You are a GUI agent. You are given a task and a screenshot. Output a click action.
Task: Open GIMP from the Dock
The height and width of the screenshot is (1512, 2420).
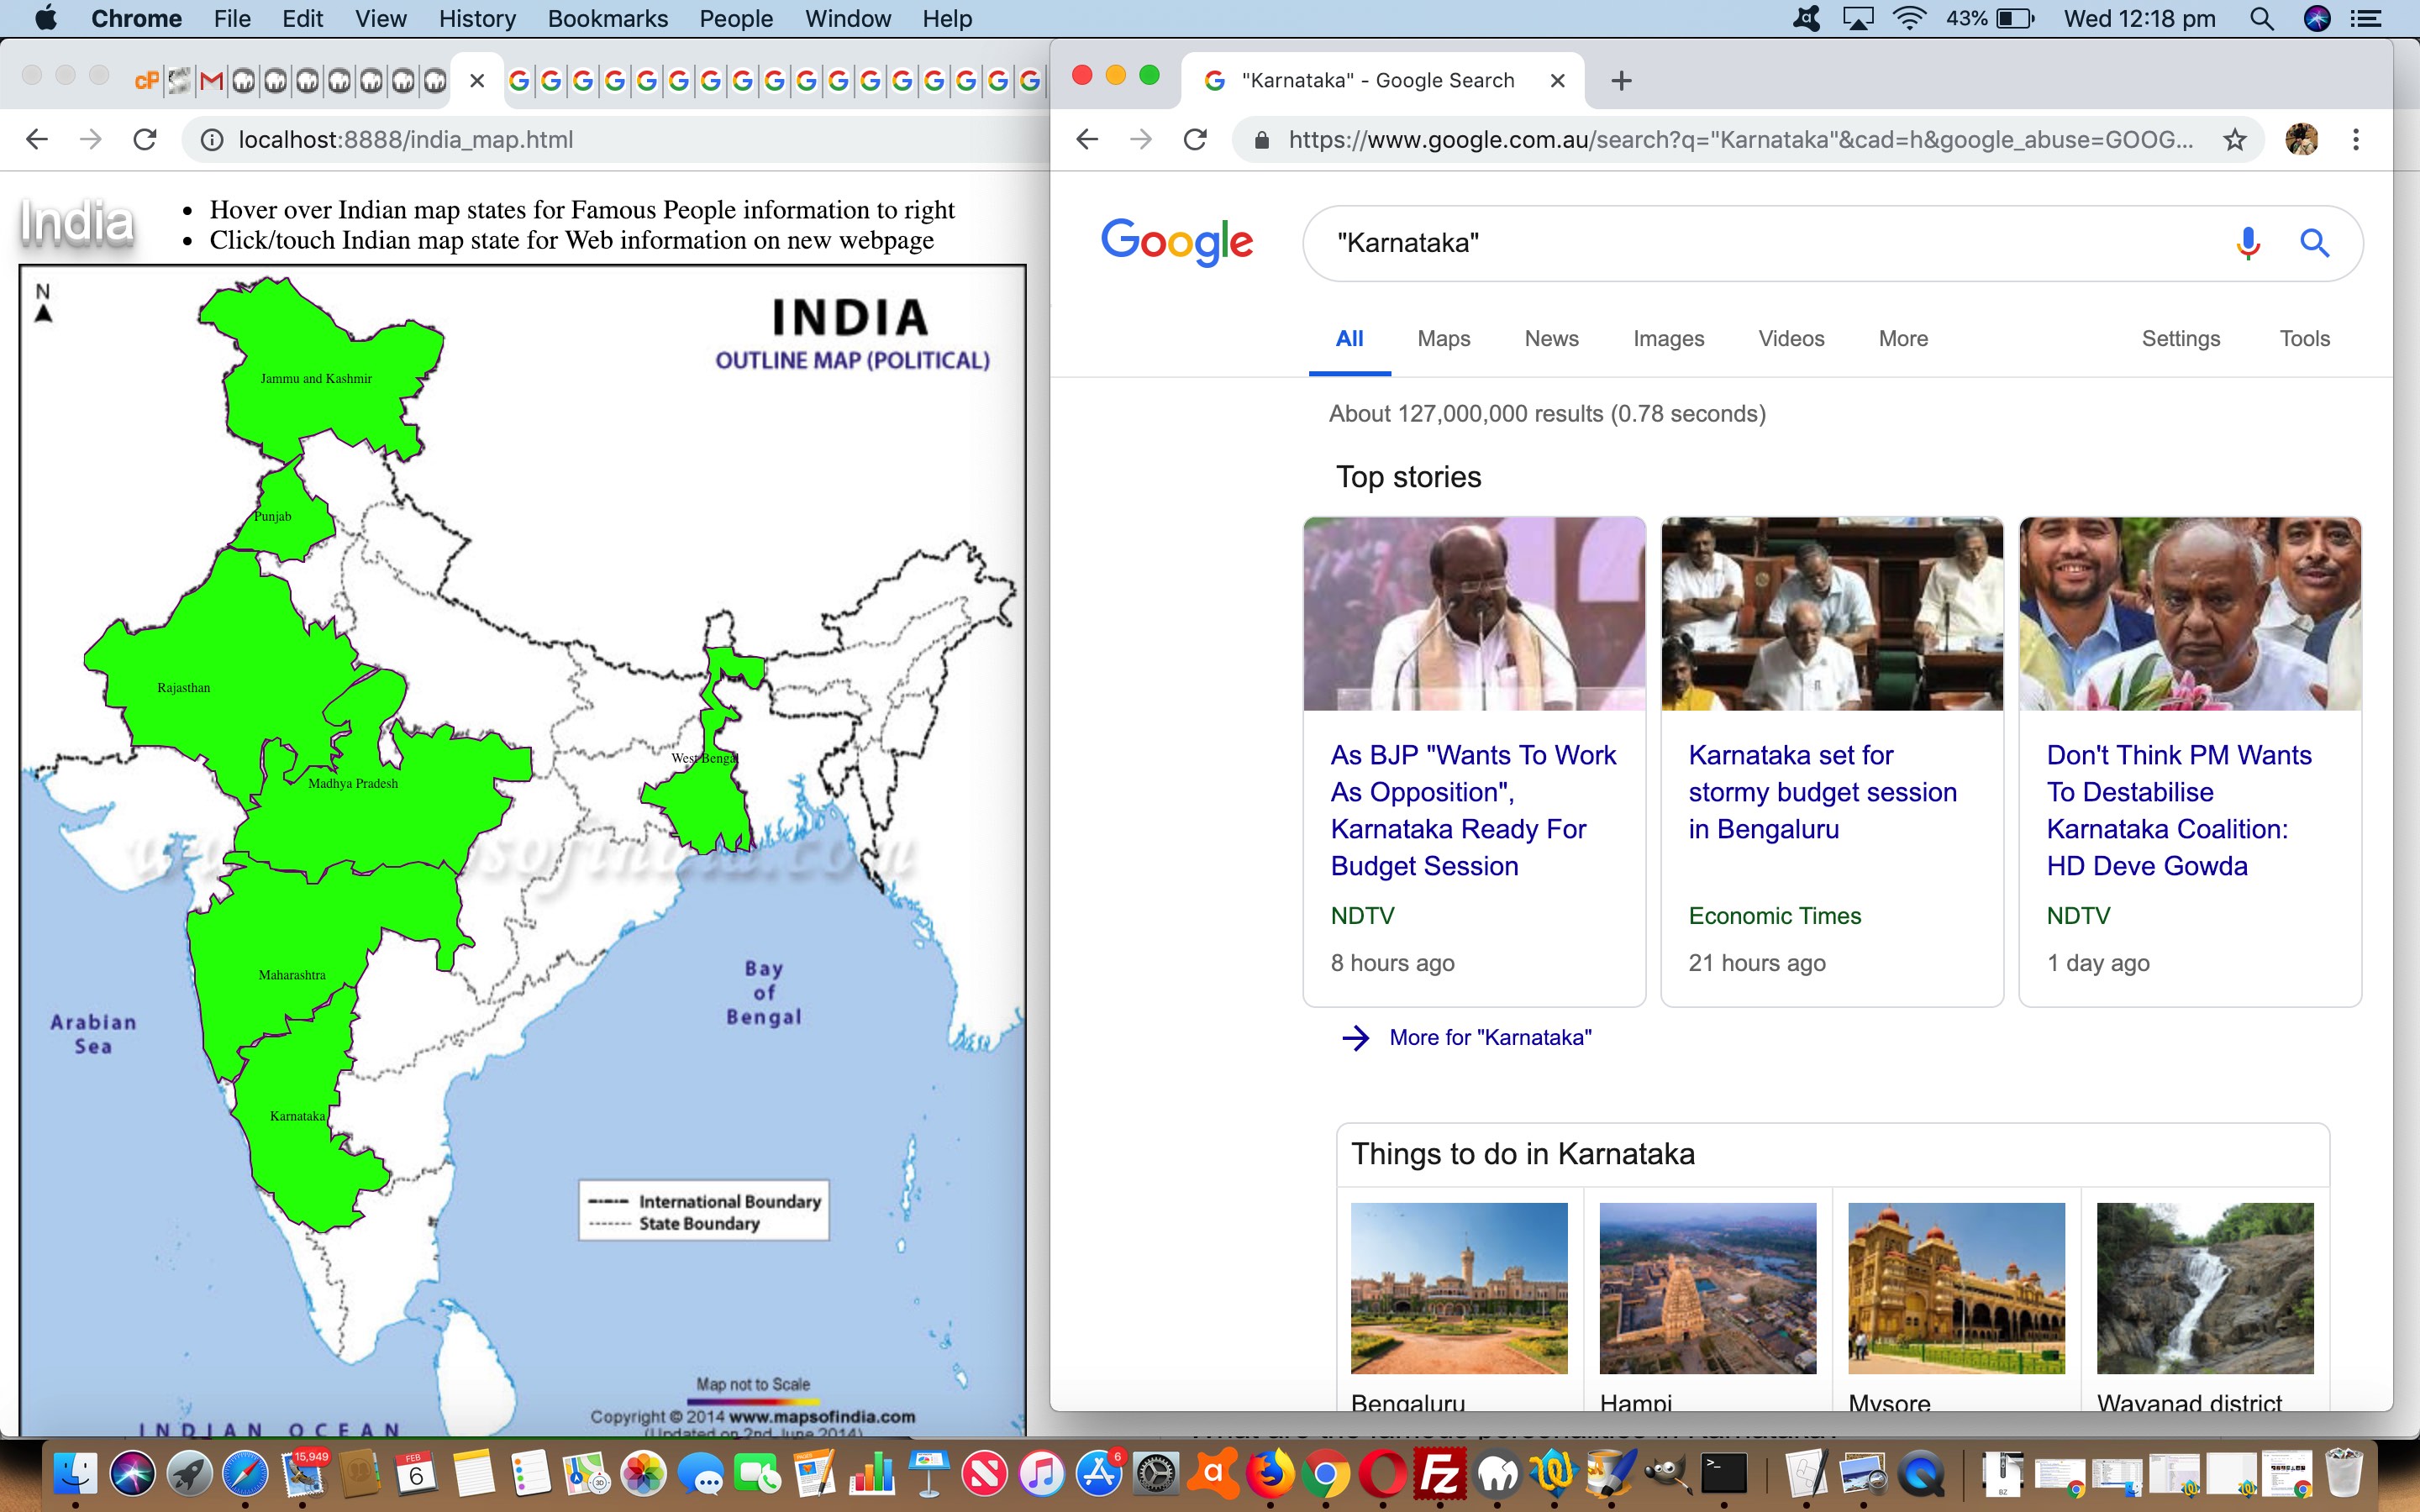(x=1668, y=1474)
